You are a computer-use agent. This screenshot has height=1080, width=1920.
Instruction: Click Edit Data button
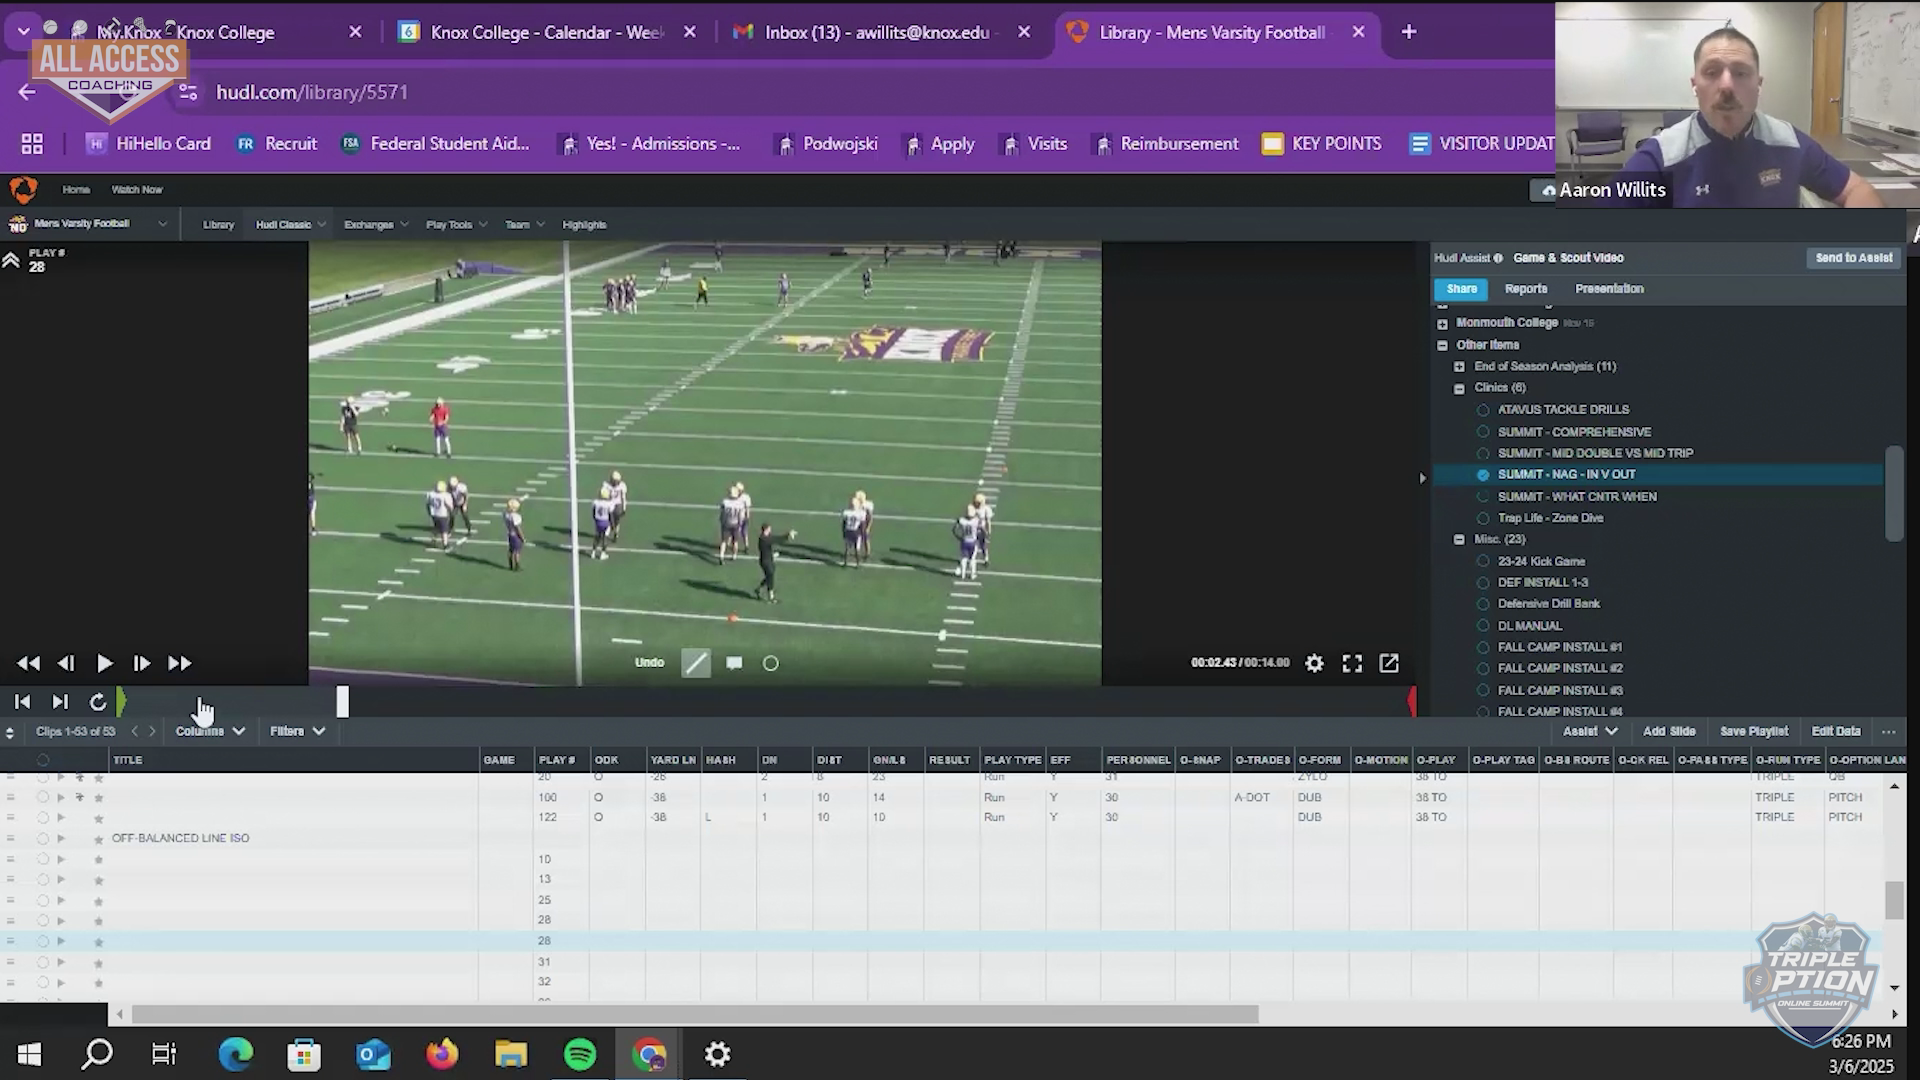[1836, 731]
